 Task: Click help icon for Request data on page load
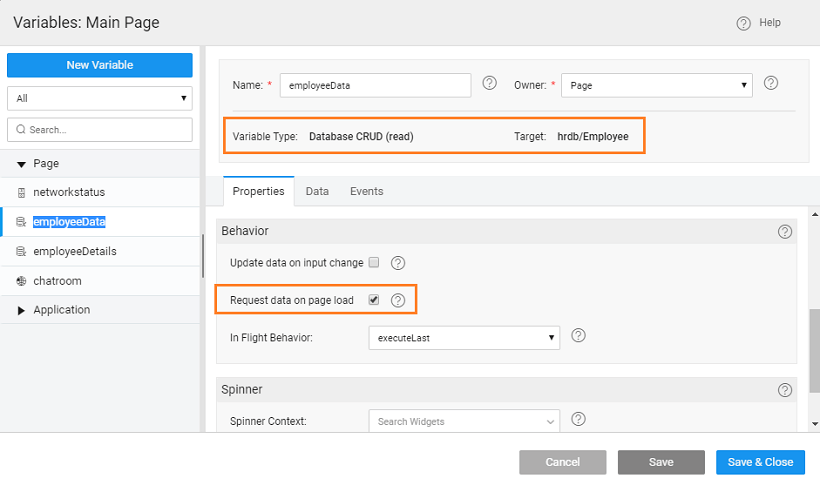pos(397,300)
